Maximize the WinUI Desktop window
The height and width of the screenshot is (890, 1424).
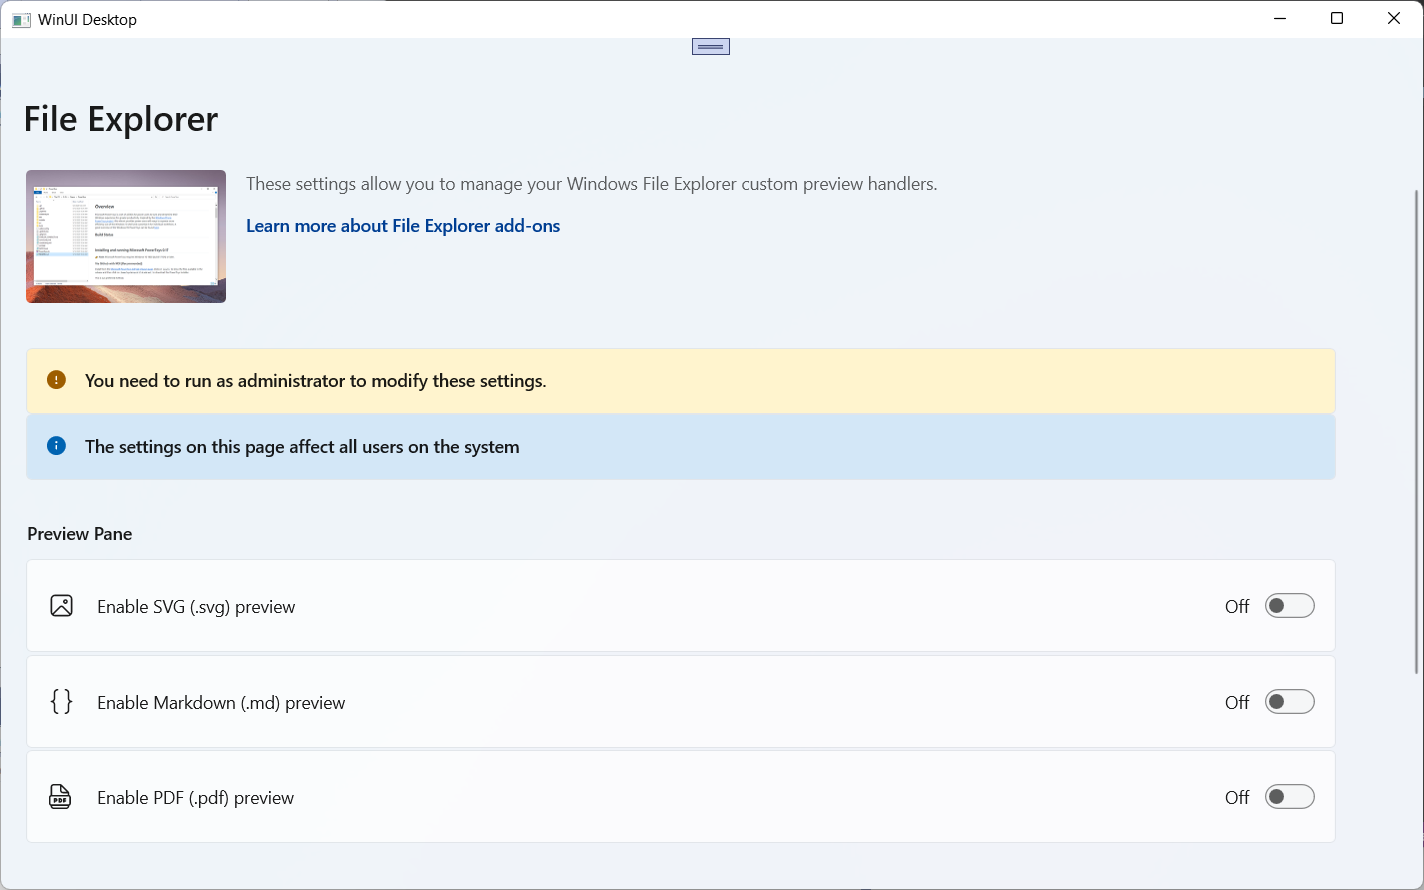[x=1337, y=19]
